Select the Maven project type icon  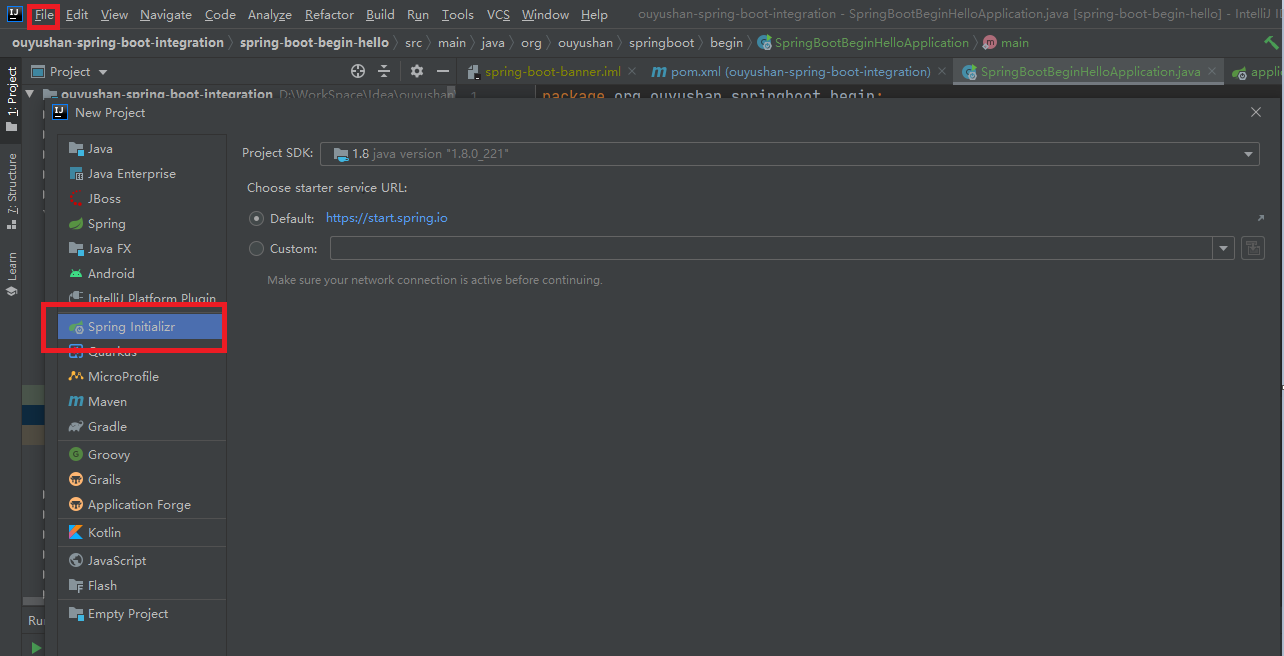(x=78, y=401)
